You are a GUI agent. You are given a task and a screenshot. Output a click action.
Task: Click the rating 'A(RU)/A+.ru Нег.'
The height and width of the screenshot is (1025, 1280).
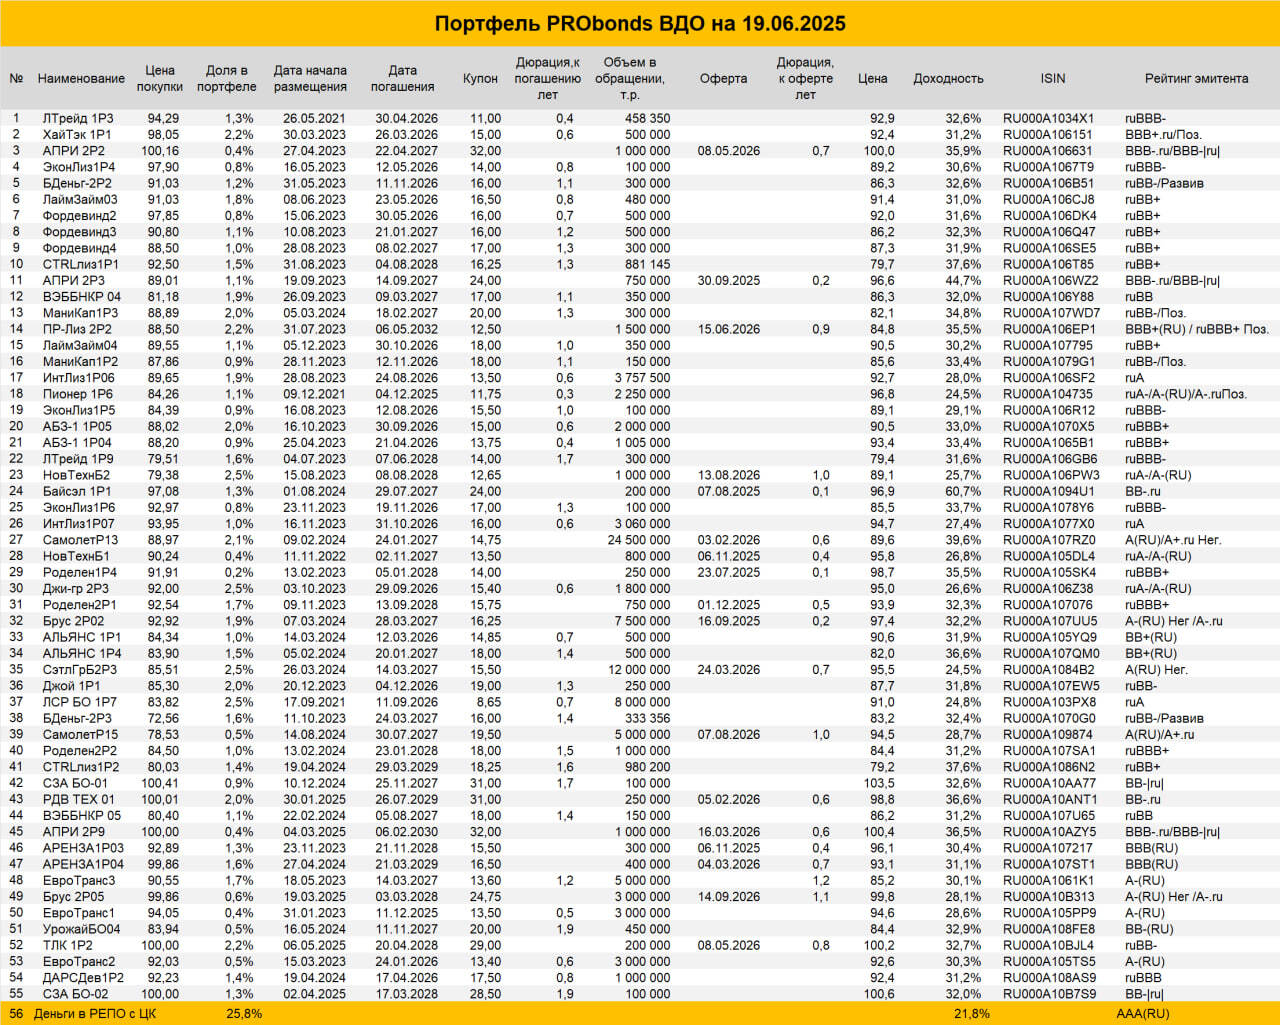pos(1173,540)
